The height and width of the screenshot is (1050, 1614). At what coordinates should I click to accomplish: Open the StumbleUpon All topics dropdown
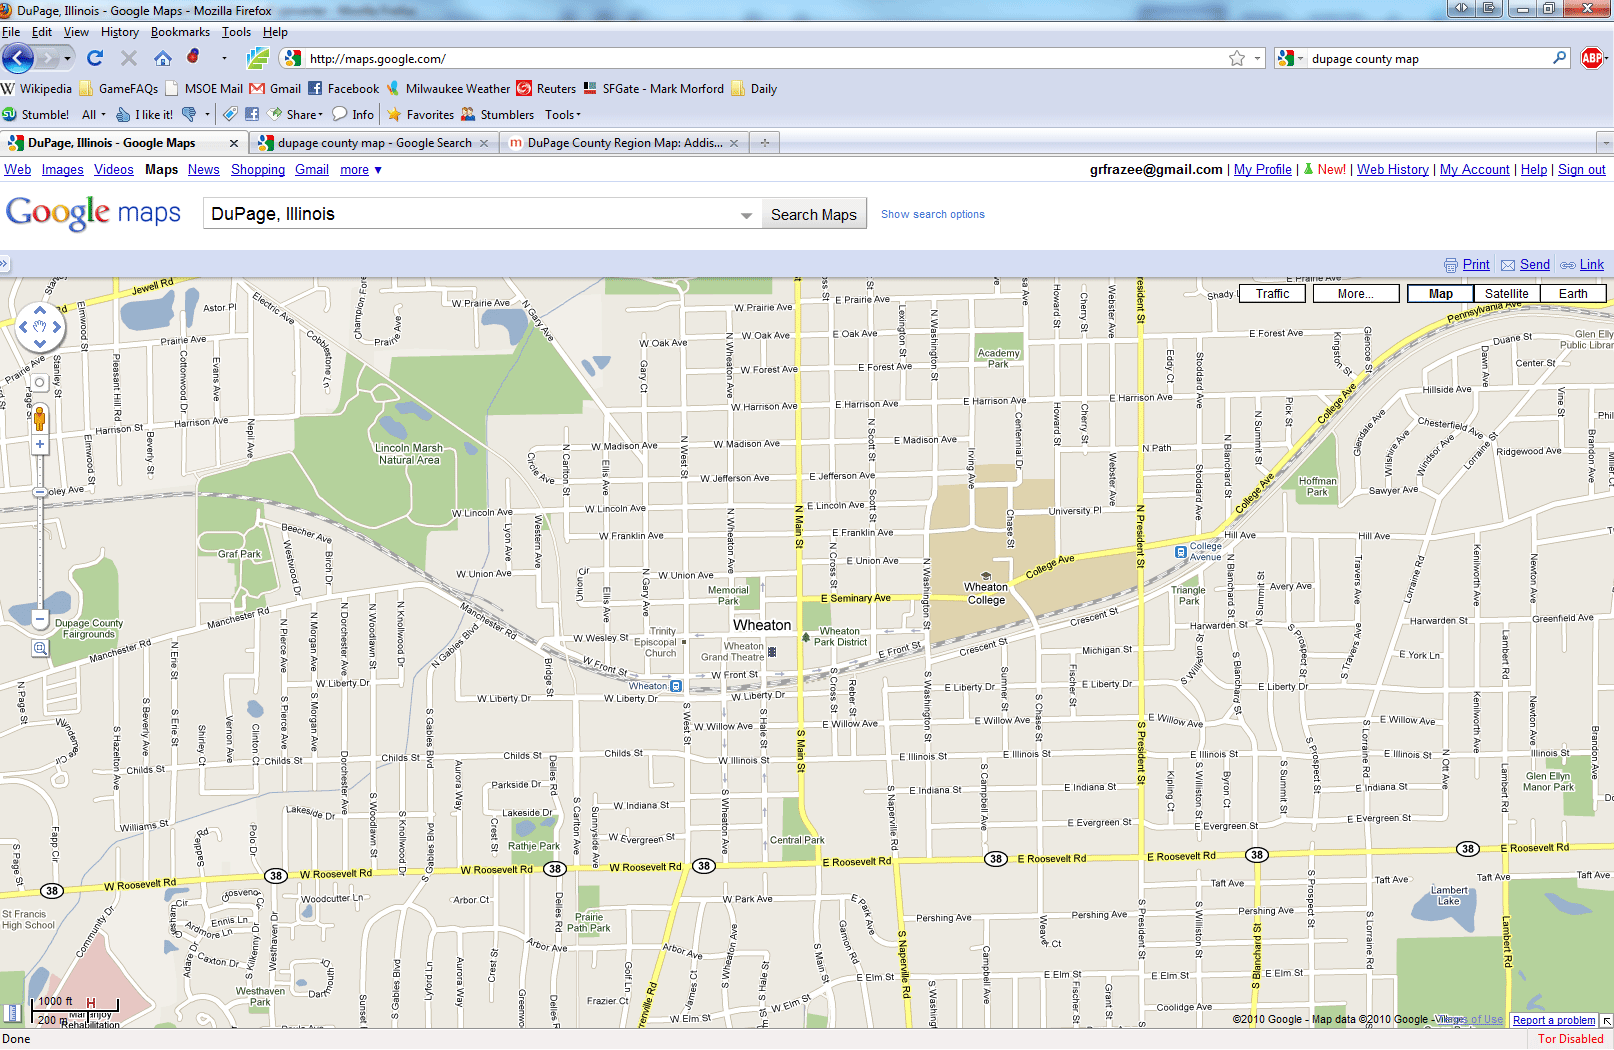pos(93,115)
